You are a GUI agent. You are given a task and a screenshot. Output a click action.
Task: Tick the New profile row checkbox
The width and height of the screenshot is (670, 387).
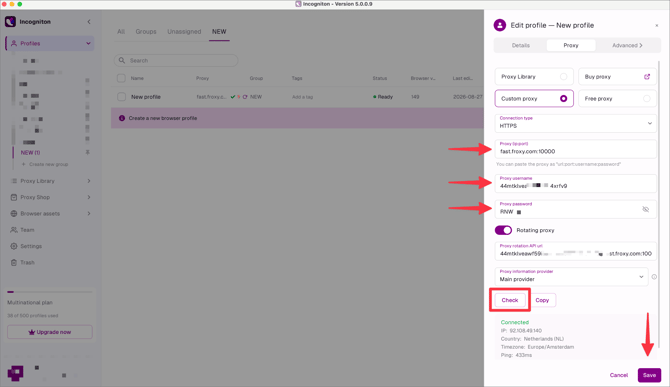coord(121,97)
